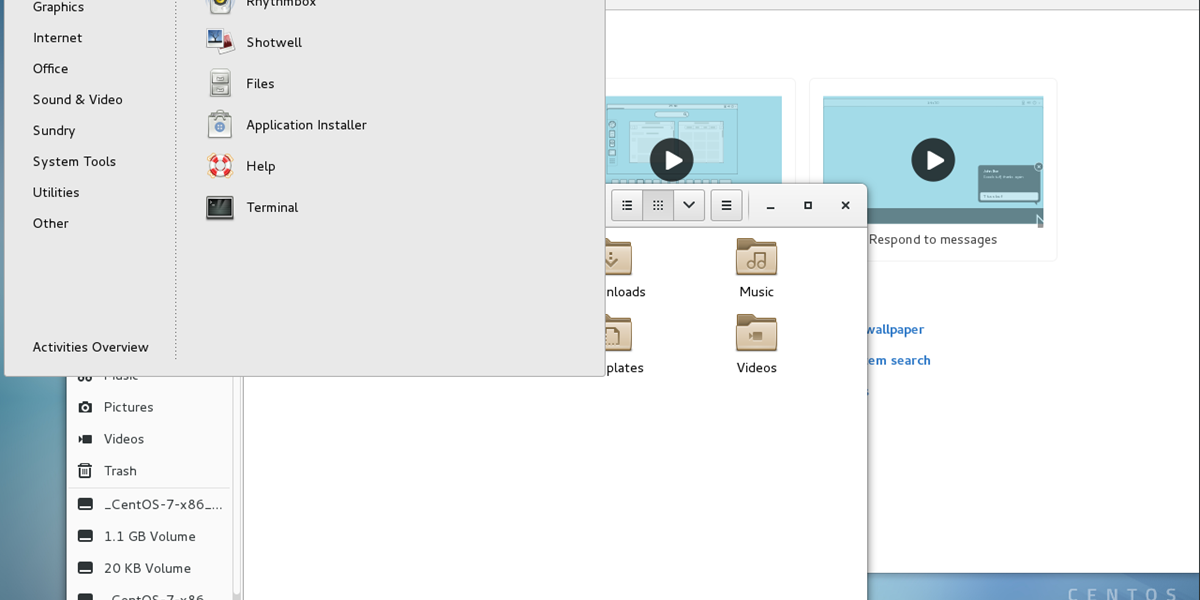Viewport: 1200px width, 600px height.
Task: Show the Sound & Video category
Action: tap(78, 100)
